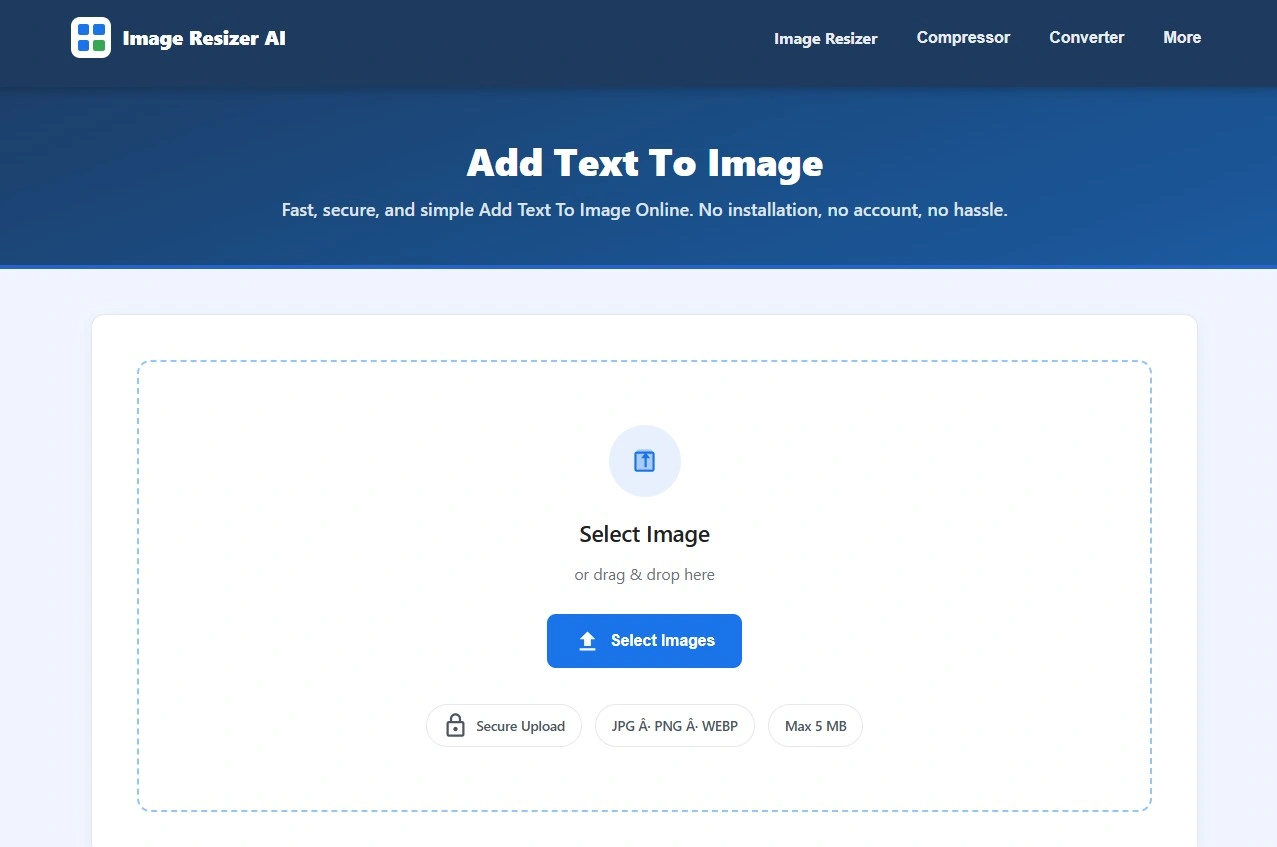Click the Image Resizer AI brand name
The image size is (1277, 847).
pyautogui.click(x=204, y=39)
